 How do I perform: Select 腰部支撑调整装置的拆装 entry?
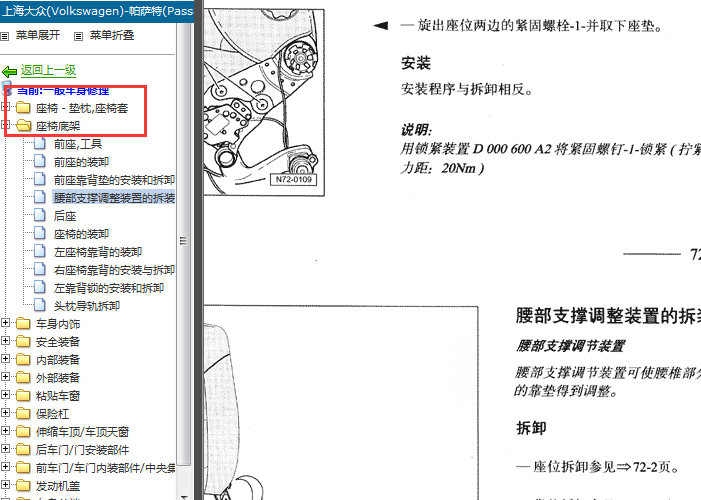[x=114, y=198]
